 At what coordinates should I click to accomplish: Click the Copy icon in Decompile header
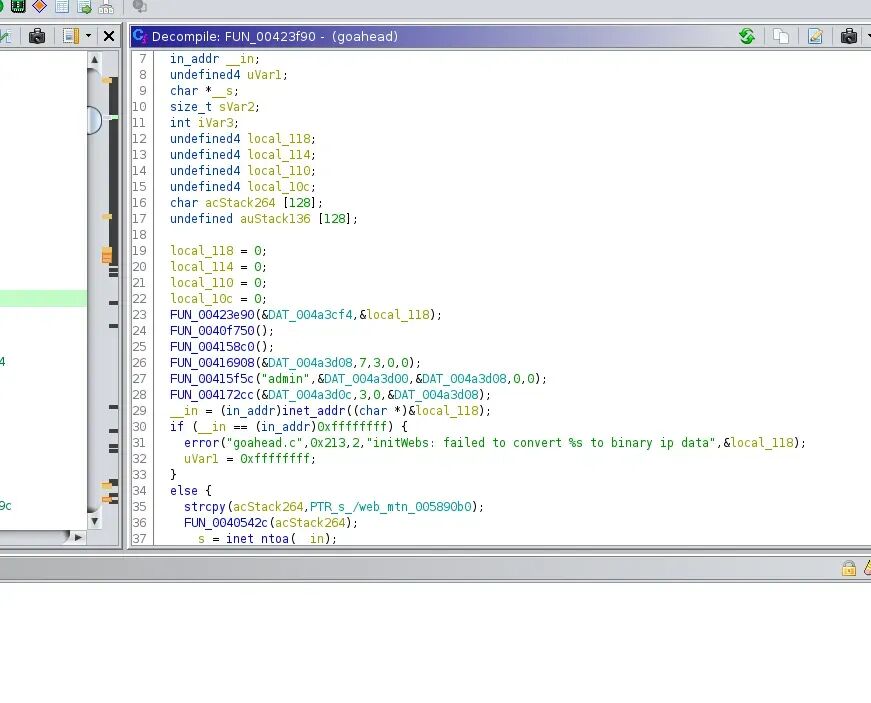pos(781,37)
